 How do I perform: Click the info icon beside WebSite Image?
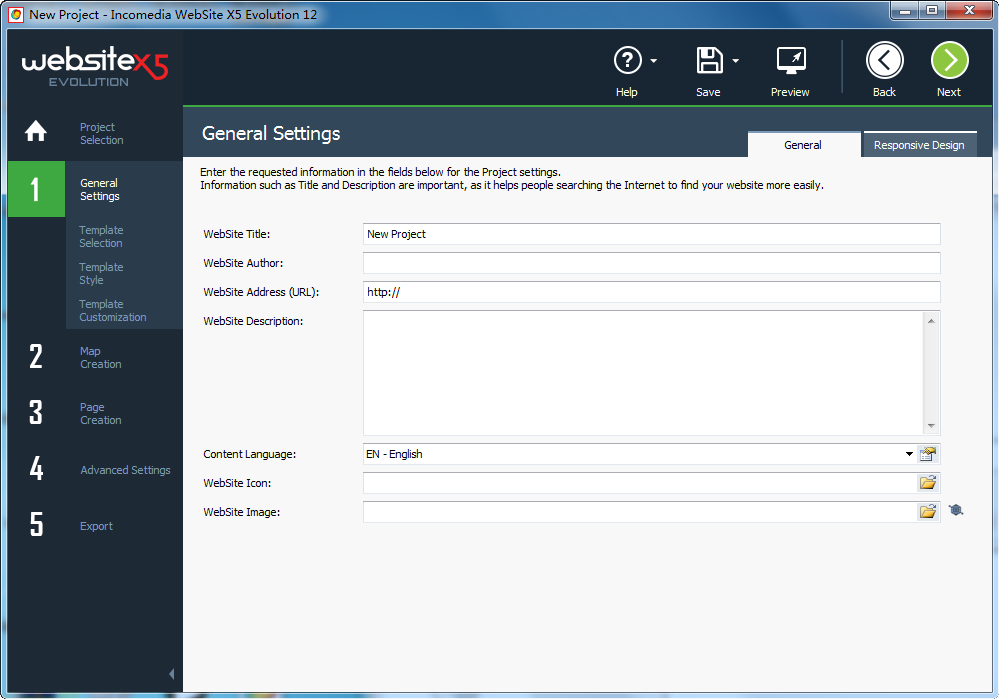[x=956, y=511]
